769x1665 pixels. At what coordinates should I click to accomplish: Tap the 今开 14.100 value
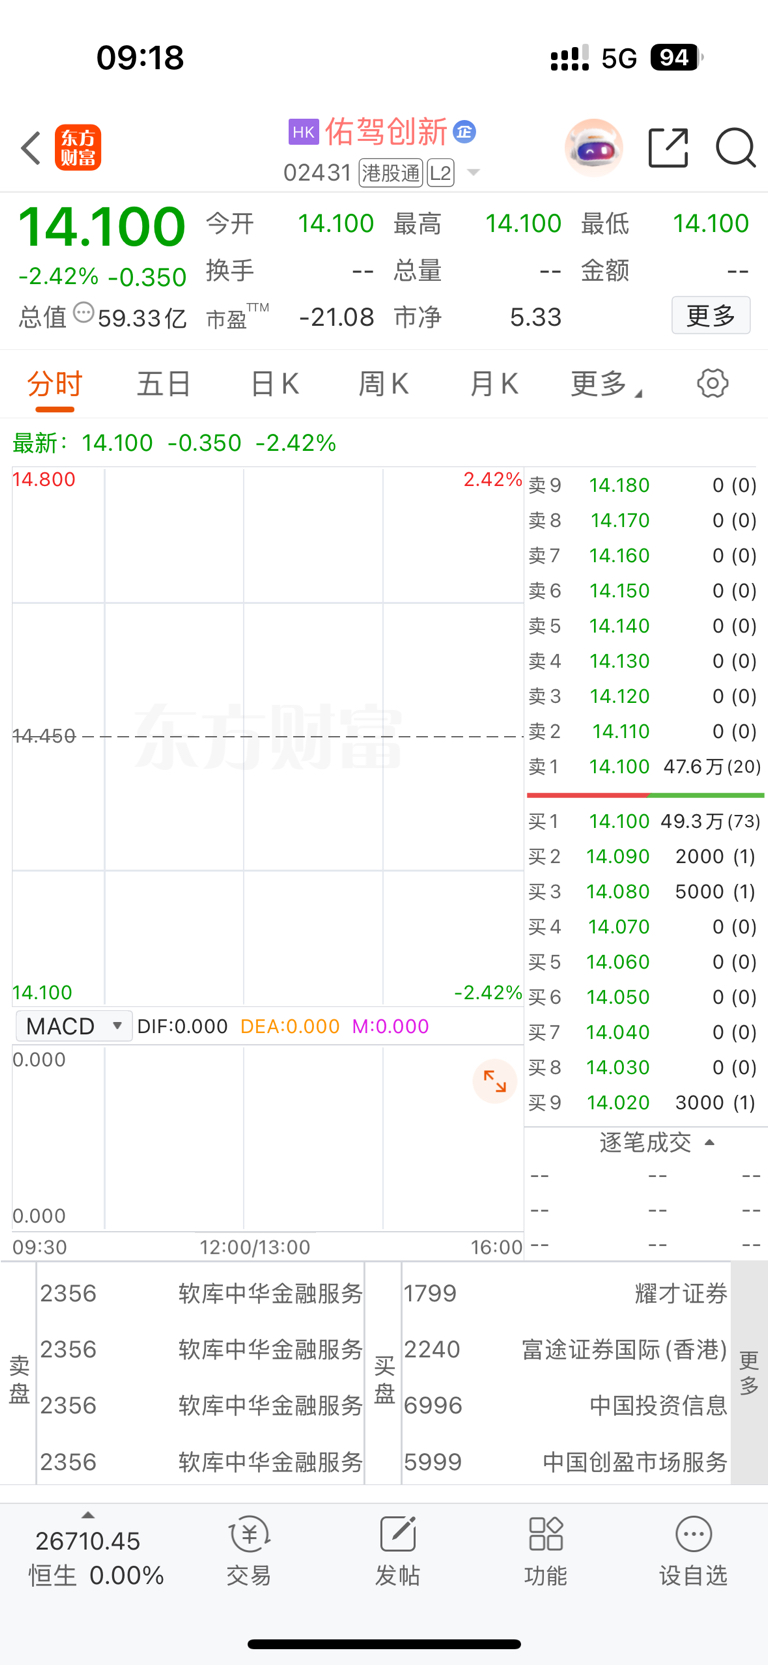coord(336,223)
